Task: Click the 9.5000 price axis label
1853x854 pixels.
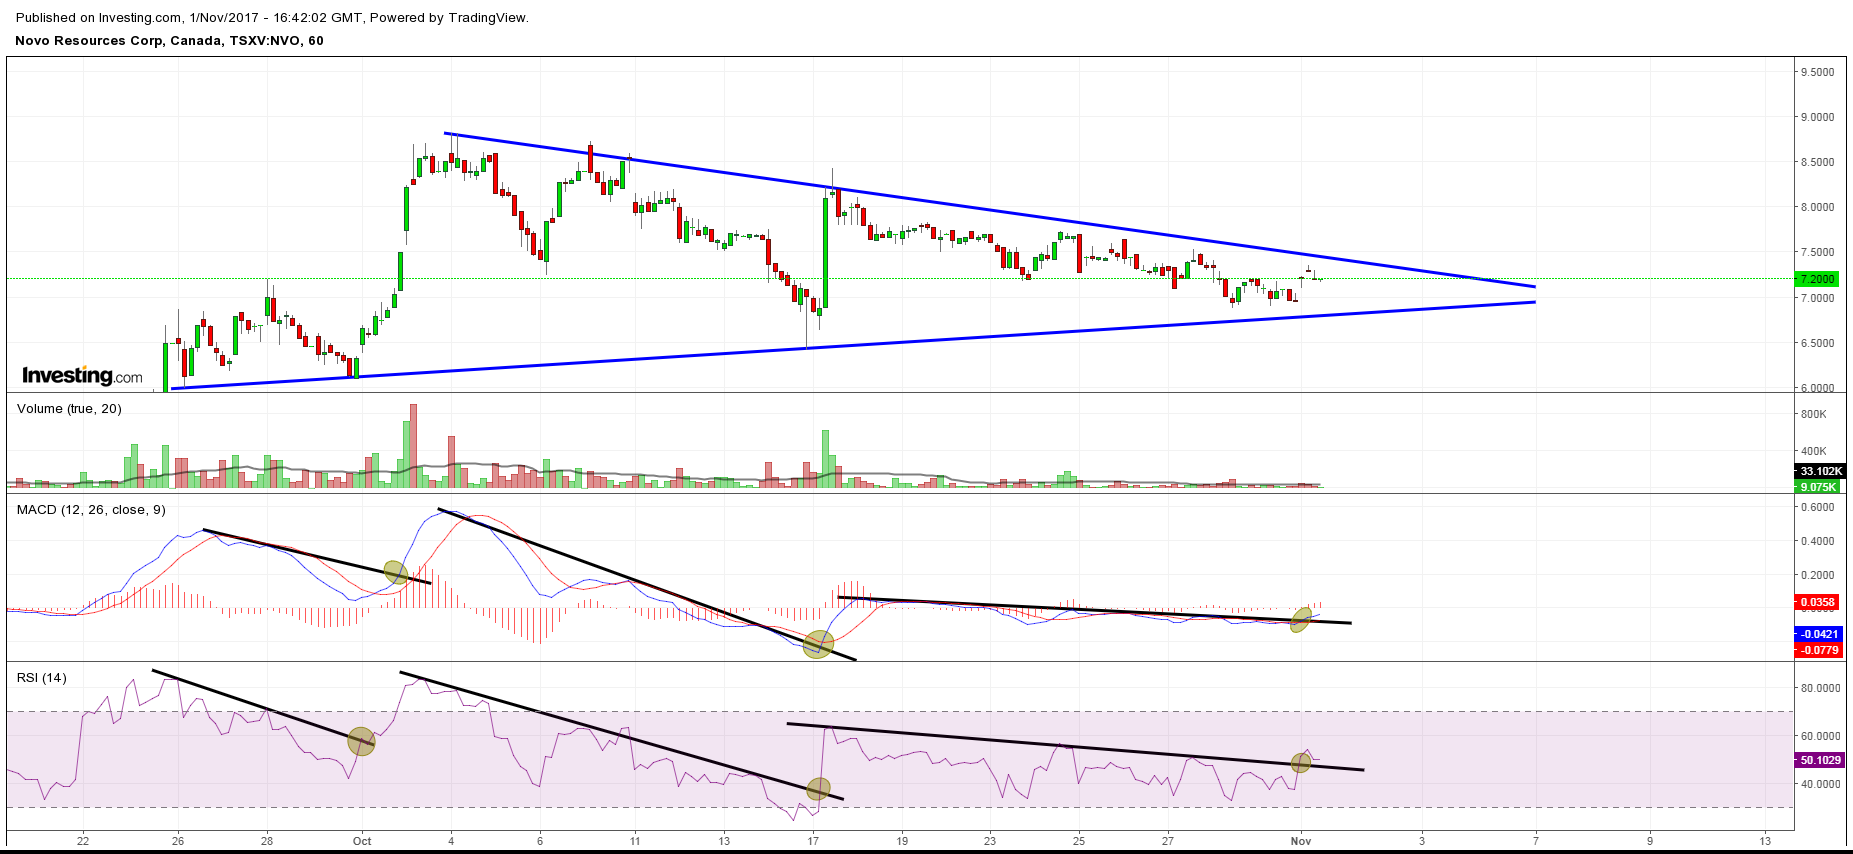Action: (1817, 72)
